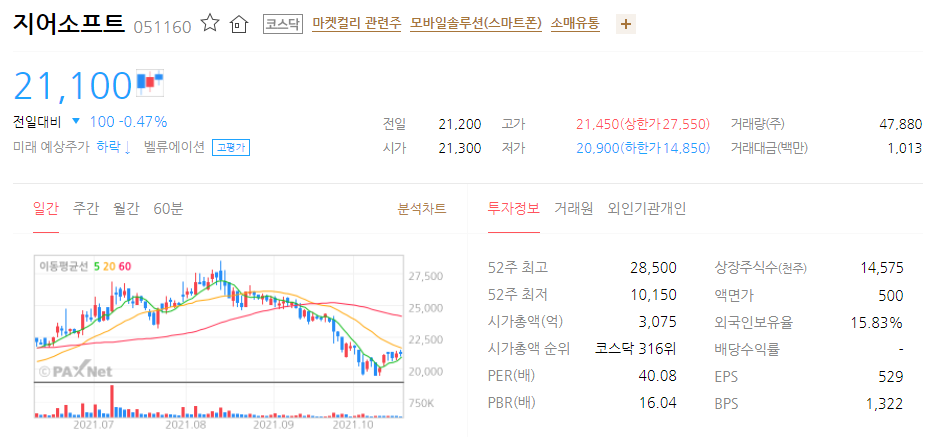
Task: Switch chart to 월간 tab
Action: (x=125, y=208)
